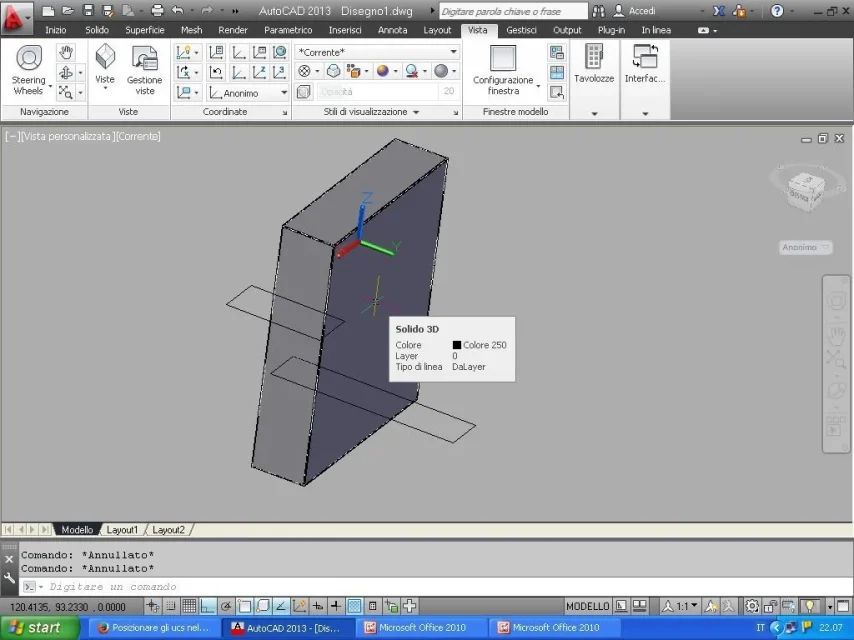Select the Pan hand tool
This screenshot has width=854, height=640.
[66, 52]
